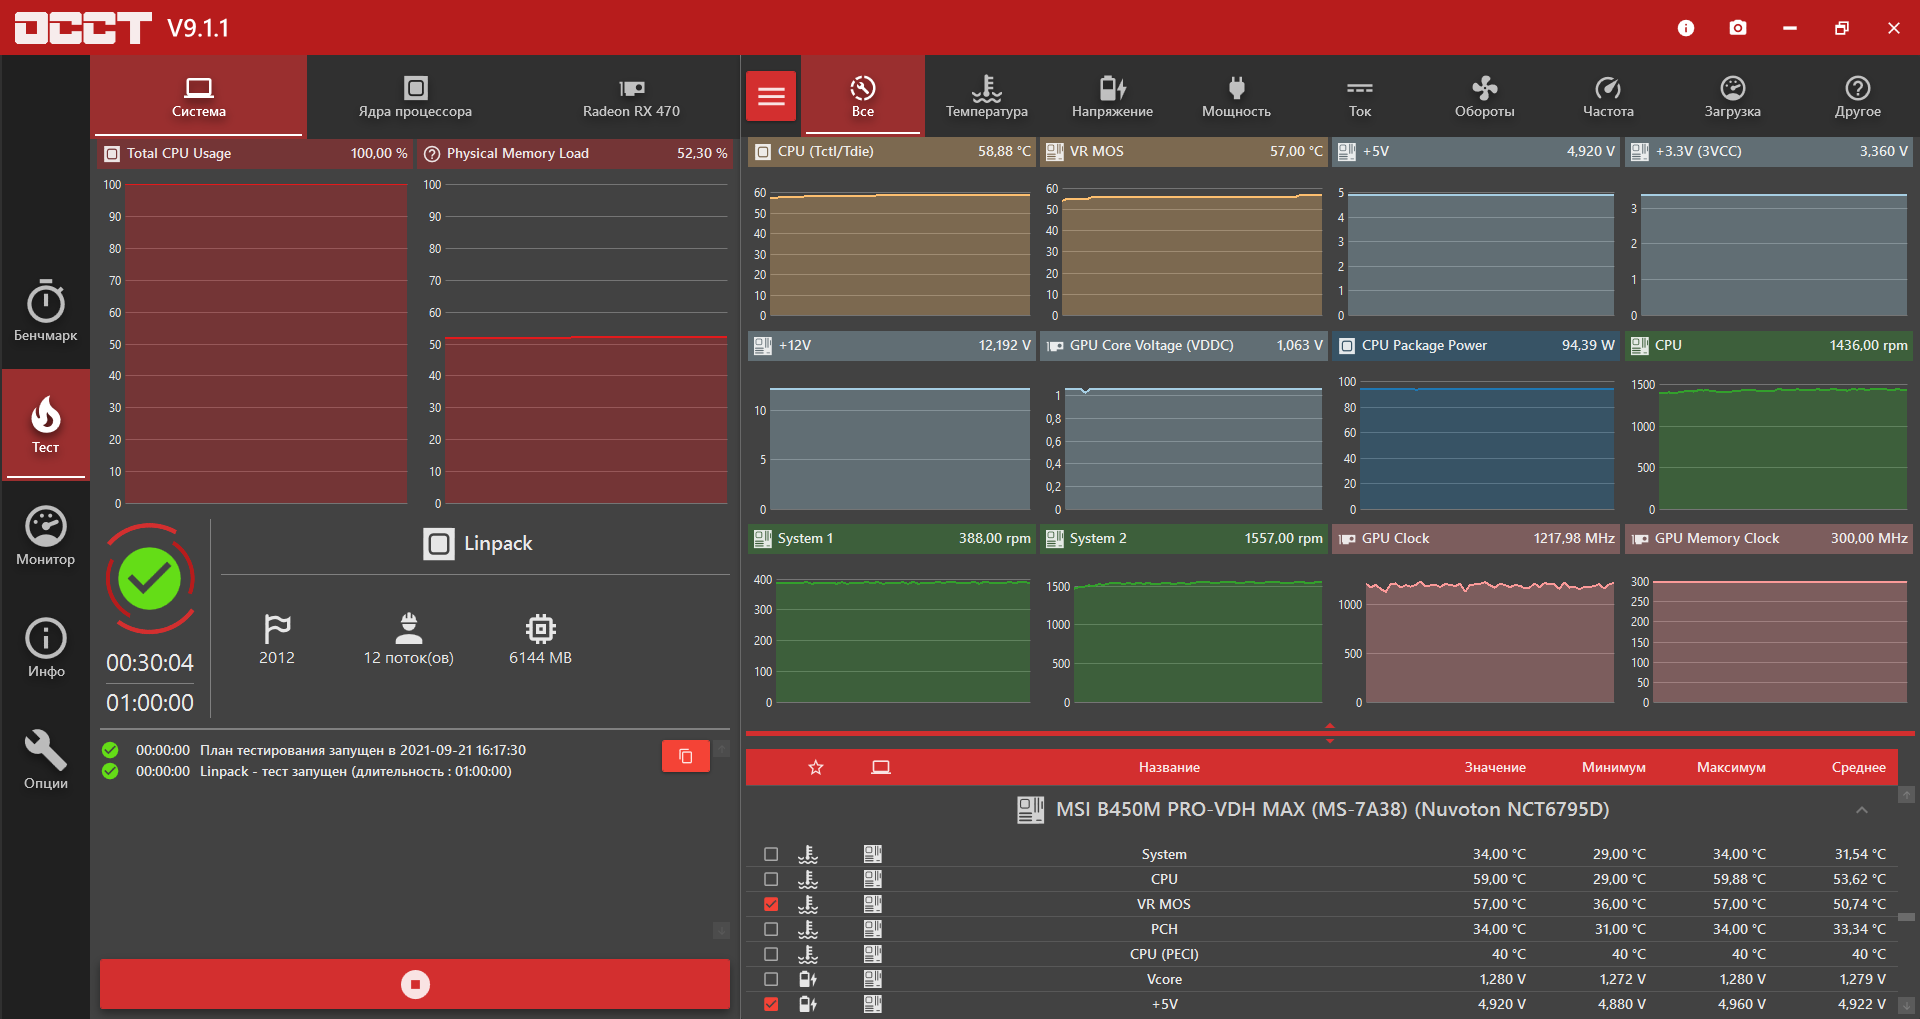This screenshot has width=1920, height=1019.
Task: Filter sensors by Частота
Action: click(1608, 96)
